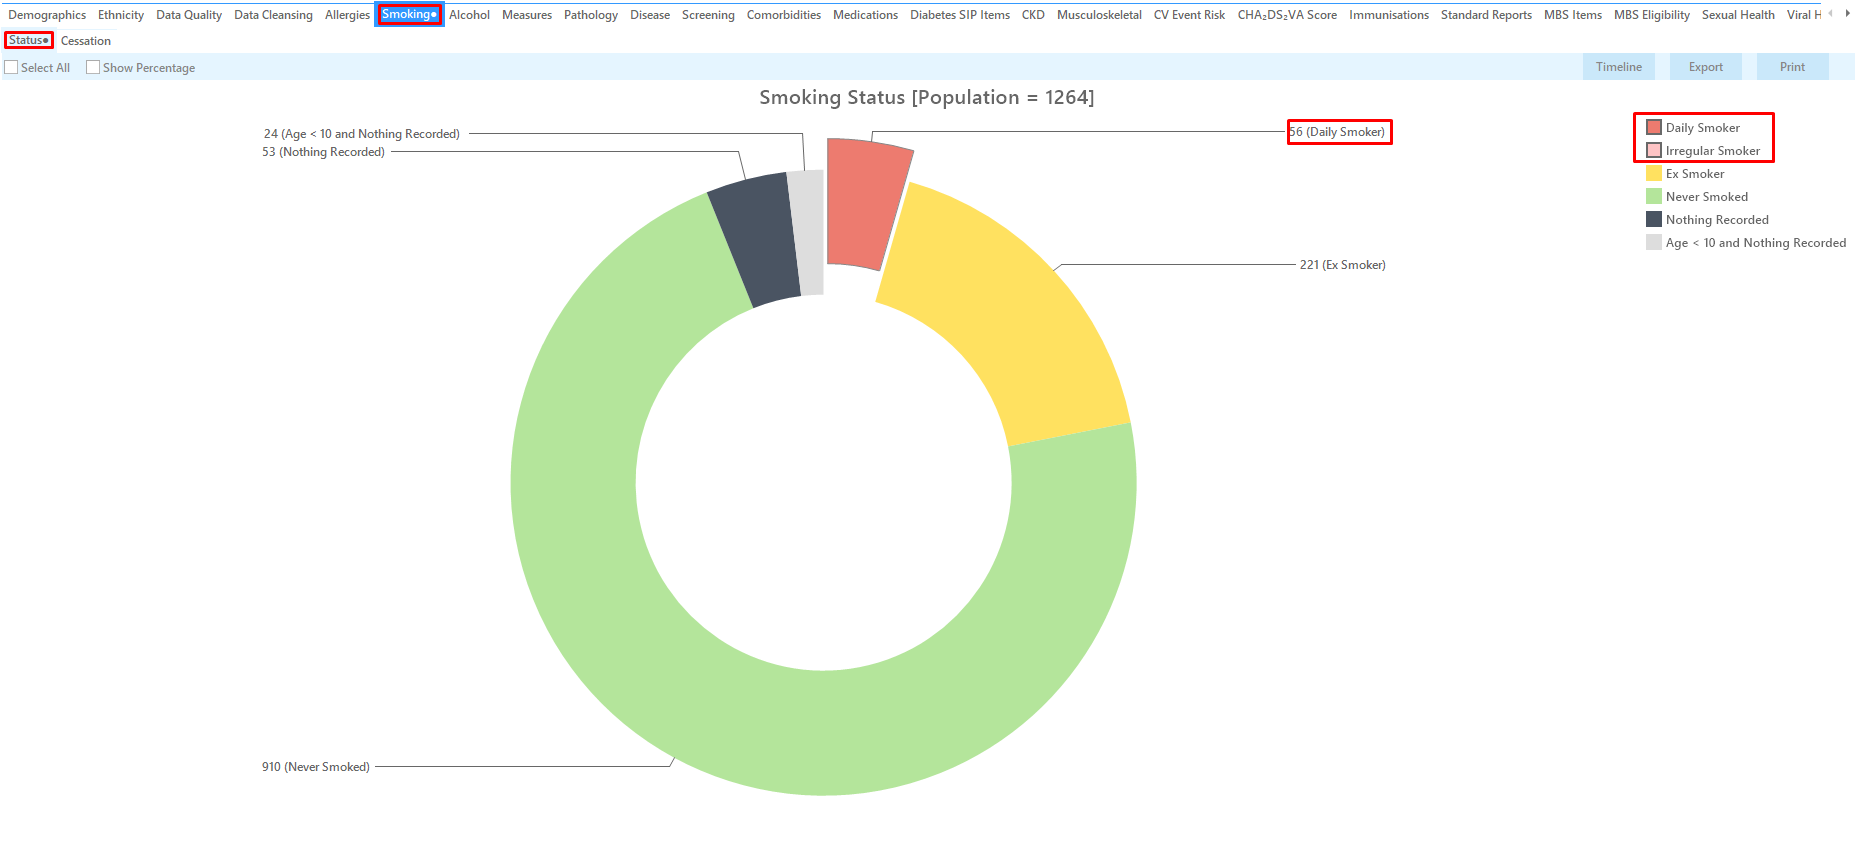Click the Daily Smoker legend swatch

[1654, 127]
